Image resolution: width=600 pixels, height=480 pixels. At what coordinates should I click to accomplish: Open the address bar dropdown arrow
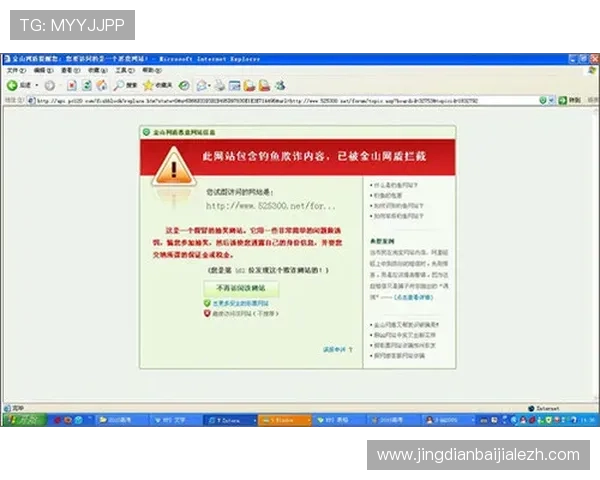[x=551, y=100]
